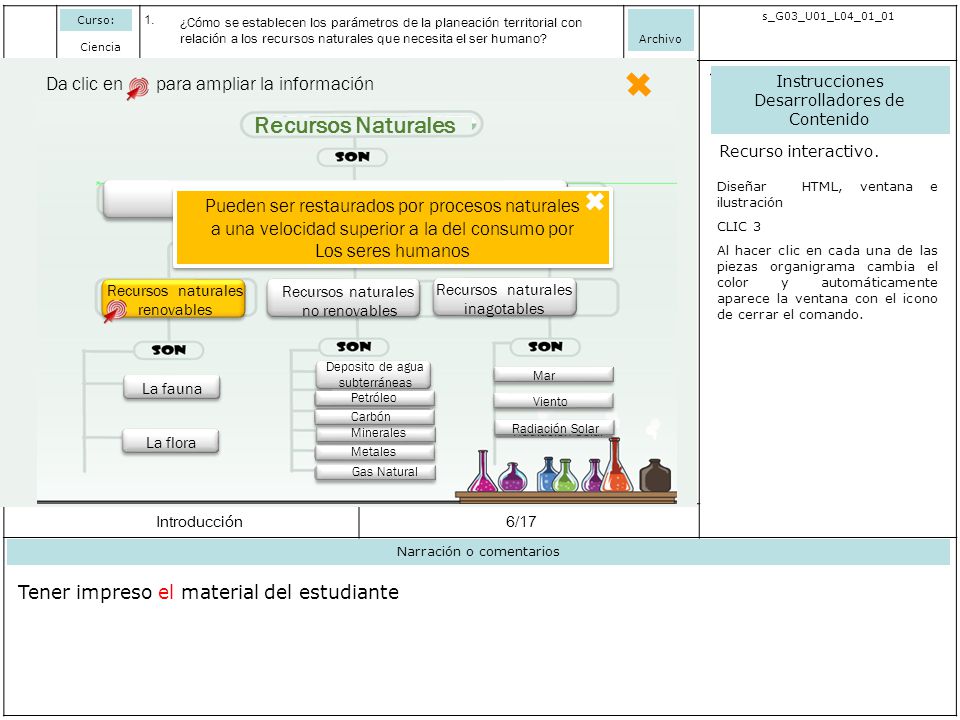The height and width of the screenshot is (720, 960).
Task: Click the SON label under Recursos Naturales
Action: tap(352, 157)
